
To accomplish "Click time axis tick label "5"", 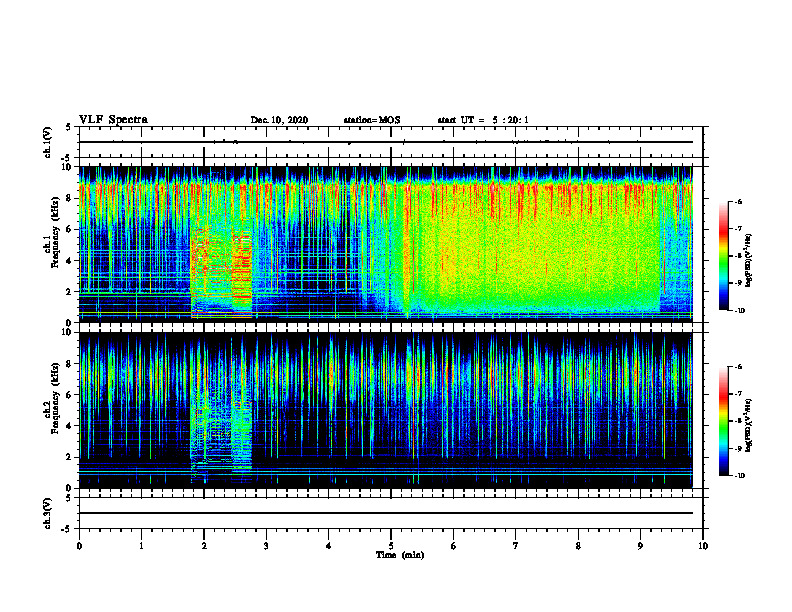I will (x=391, y=546).
